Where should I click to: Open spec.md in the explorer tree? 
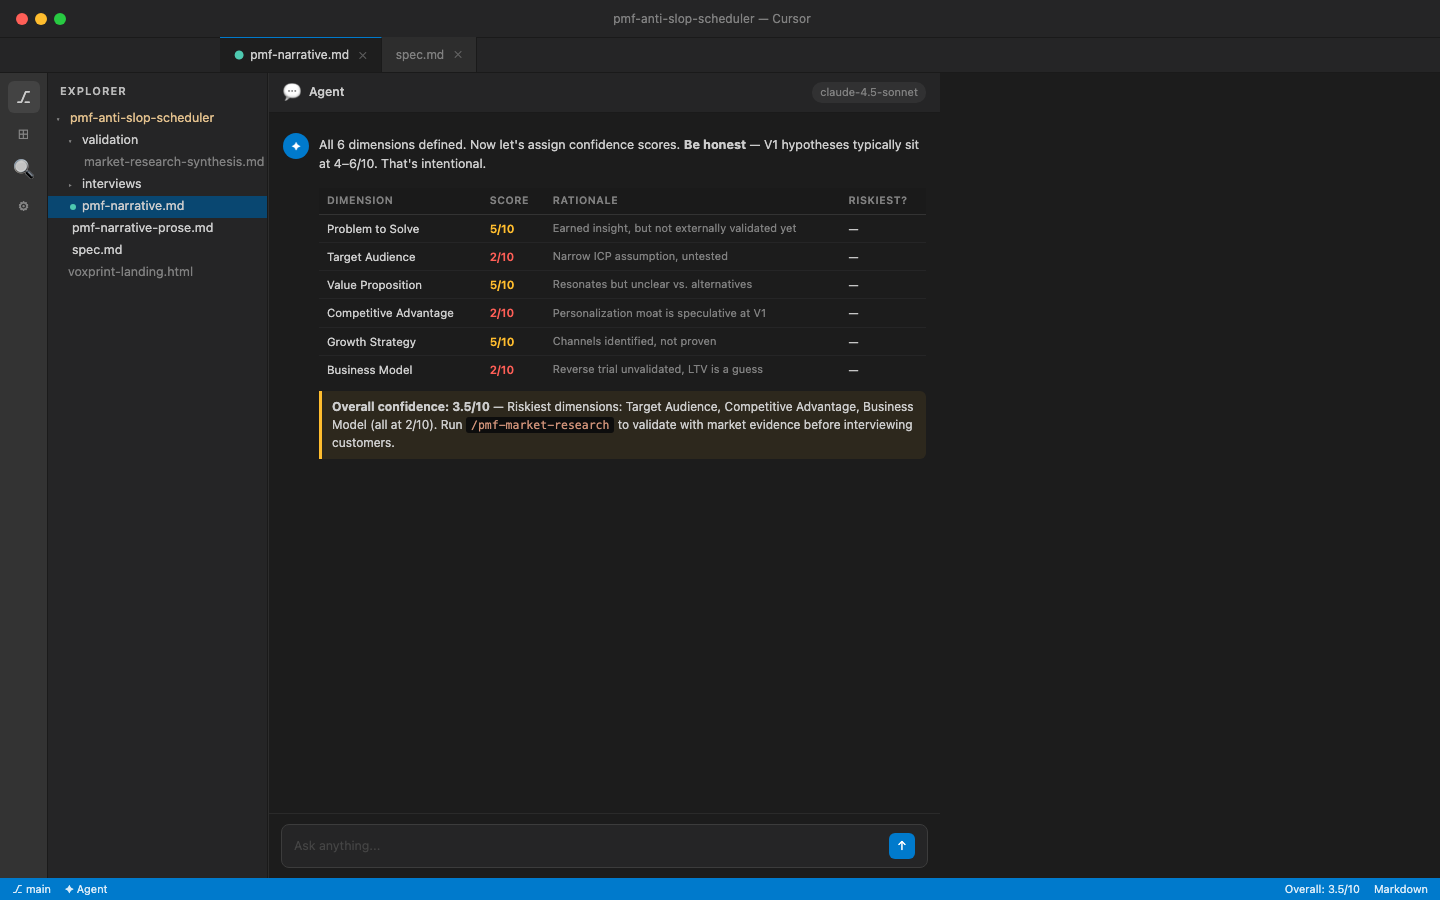(97, 250)
